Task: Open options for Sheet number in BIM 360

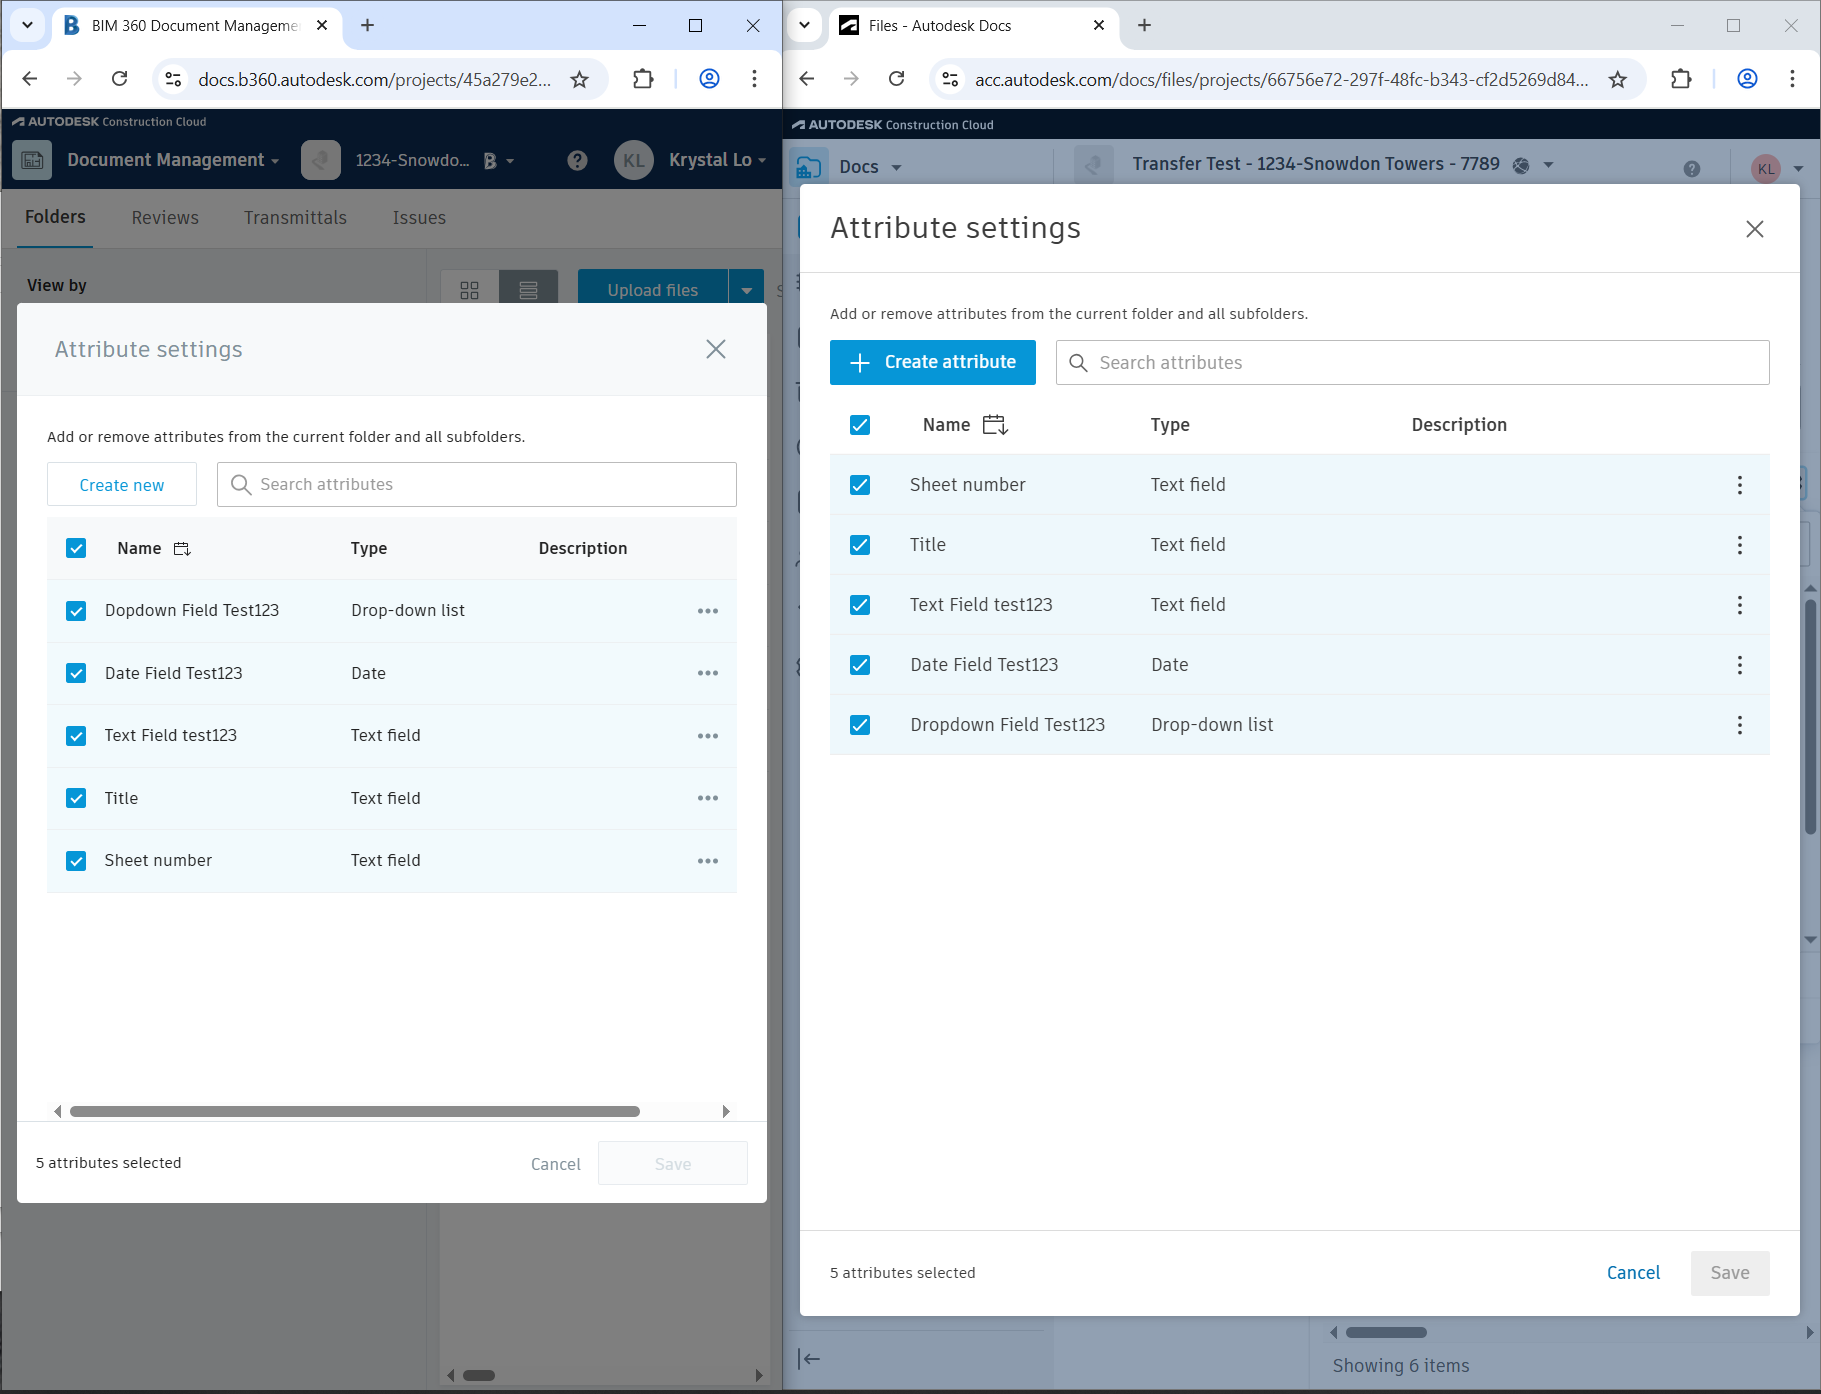Action: point(708,861)
